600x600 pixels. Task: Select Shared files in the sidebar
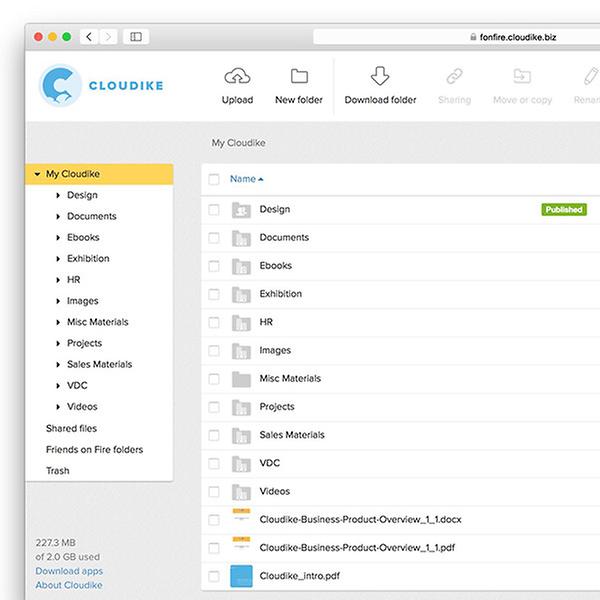[71, 428]
